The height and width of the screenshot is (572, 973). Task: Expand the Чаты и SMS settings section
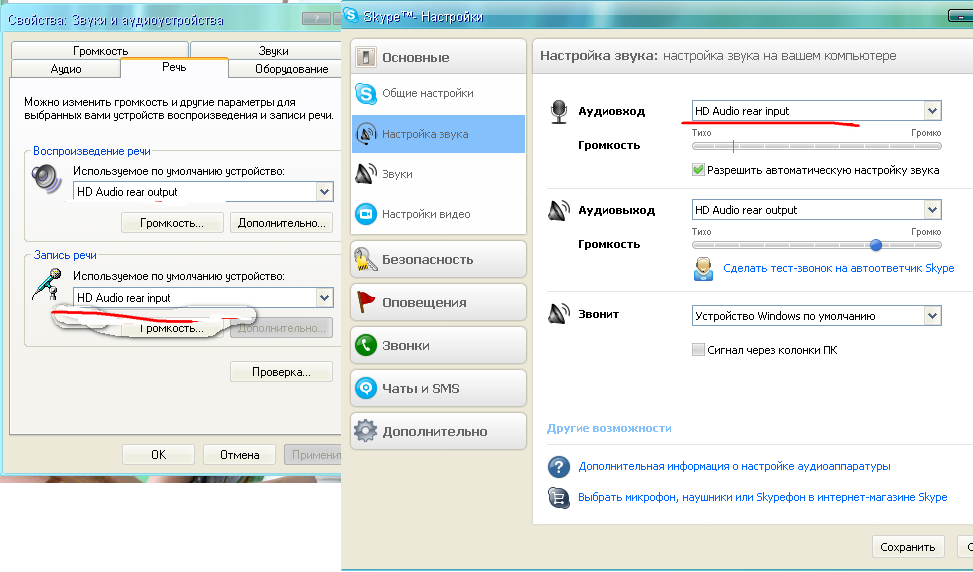click(438, 388)
